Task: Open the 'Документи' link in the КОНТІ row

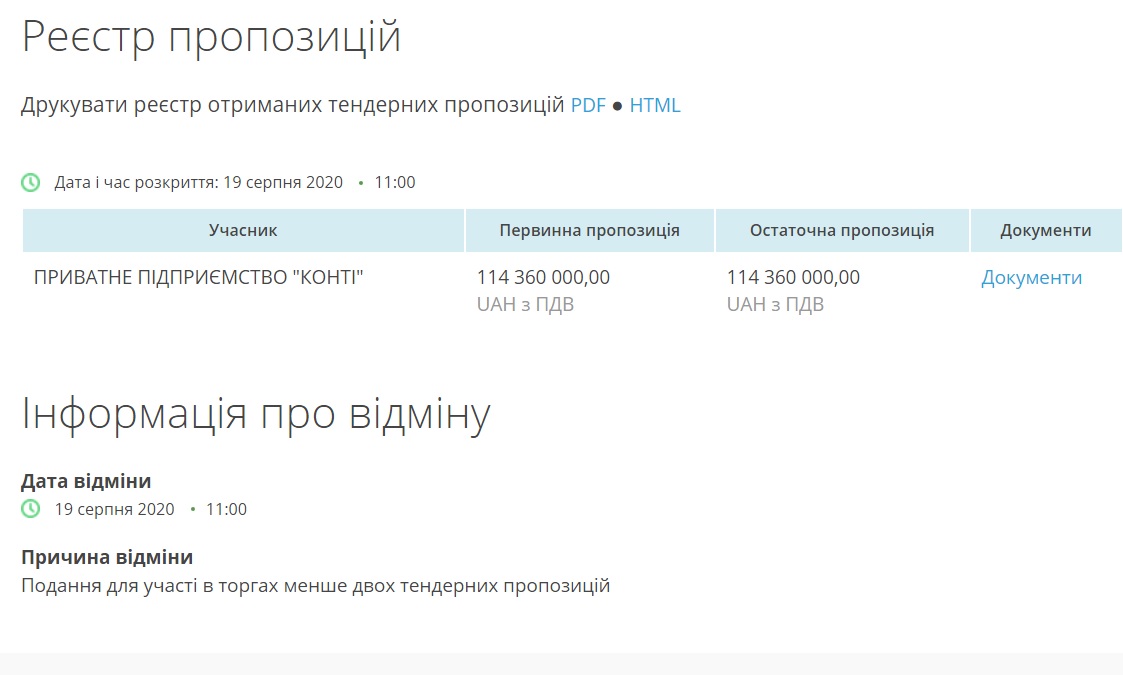Action: 1031,278
